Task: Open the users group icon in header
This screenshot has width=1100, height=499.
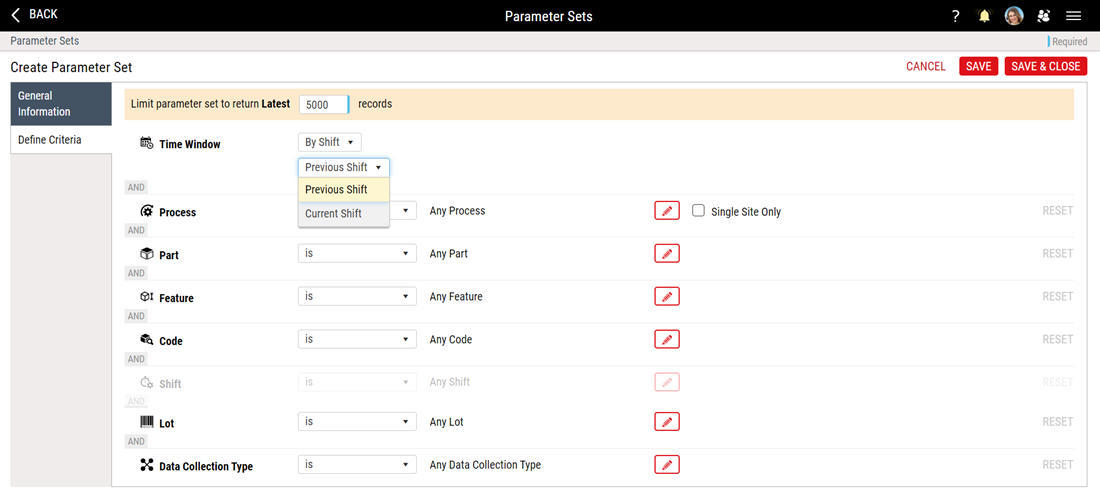Action: (1043, 16)
